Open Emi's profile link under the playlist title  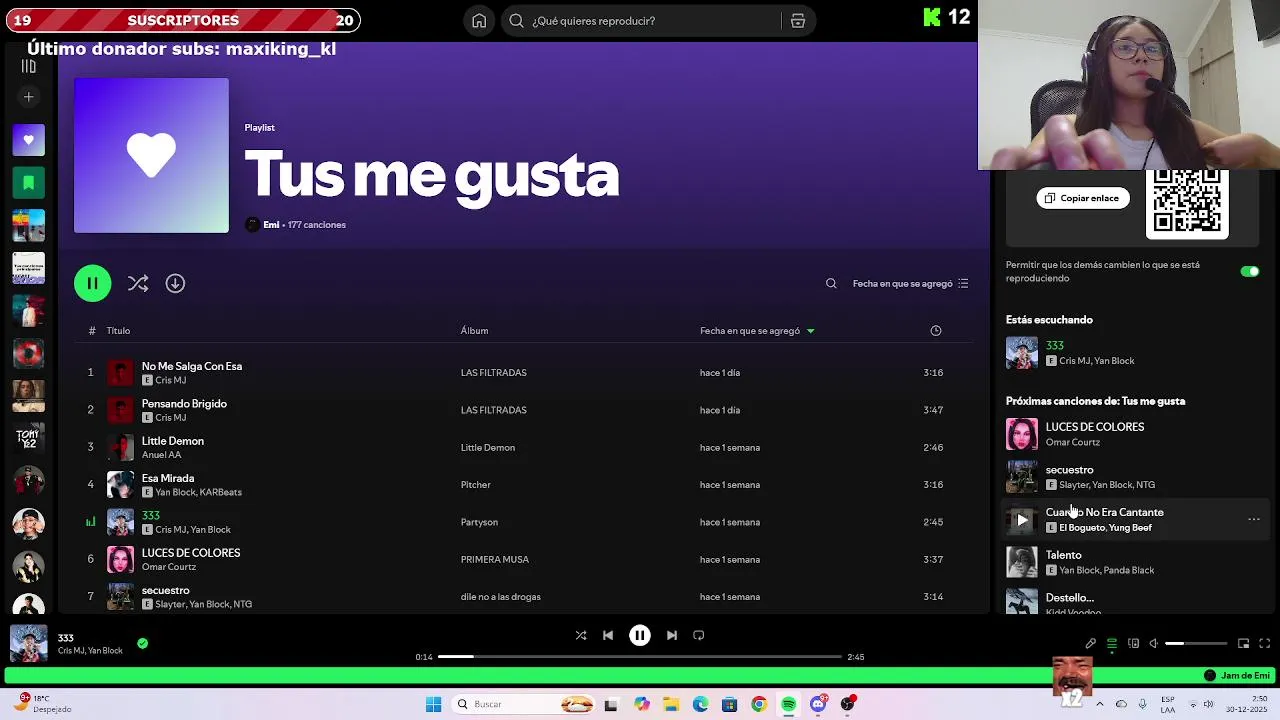tap(271, 225)
